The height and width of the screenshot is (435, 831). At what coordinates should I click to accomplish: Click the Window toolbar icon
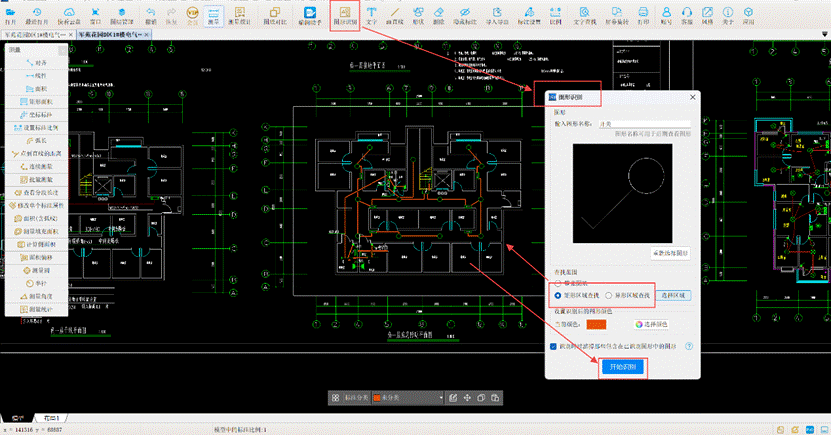click(95, 15)
